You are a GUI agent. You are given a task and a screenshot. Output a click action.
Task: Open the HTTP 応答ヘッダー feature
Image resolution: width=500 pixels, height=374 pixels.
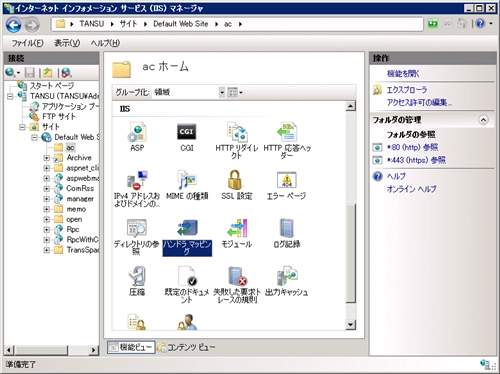tap(287, 140)
